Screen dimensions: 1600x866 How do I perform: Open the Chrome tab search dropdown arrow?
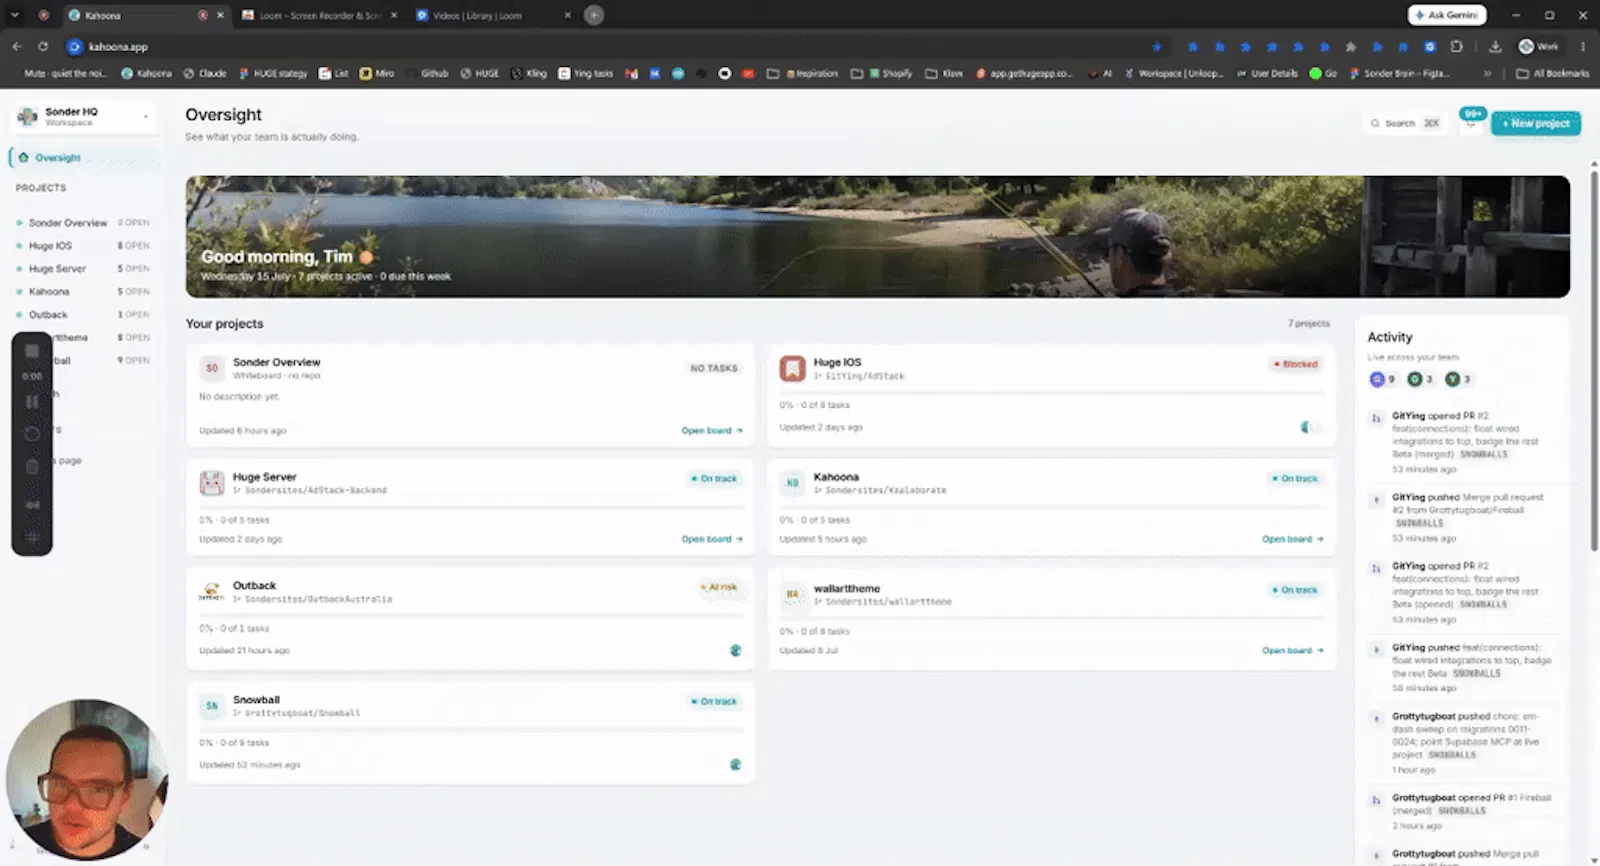pos(14,15)
